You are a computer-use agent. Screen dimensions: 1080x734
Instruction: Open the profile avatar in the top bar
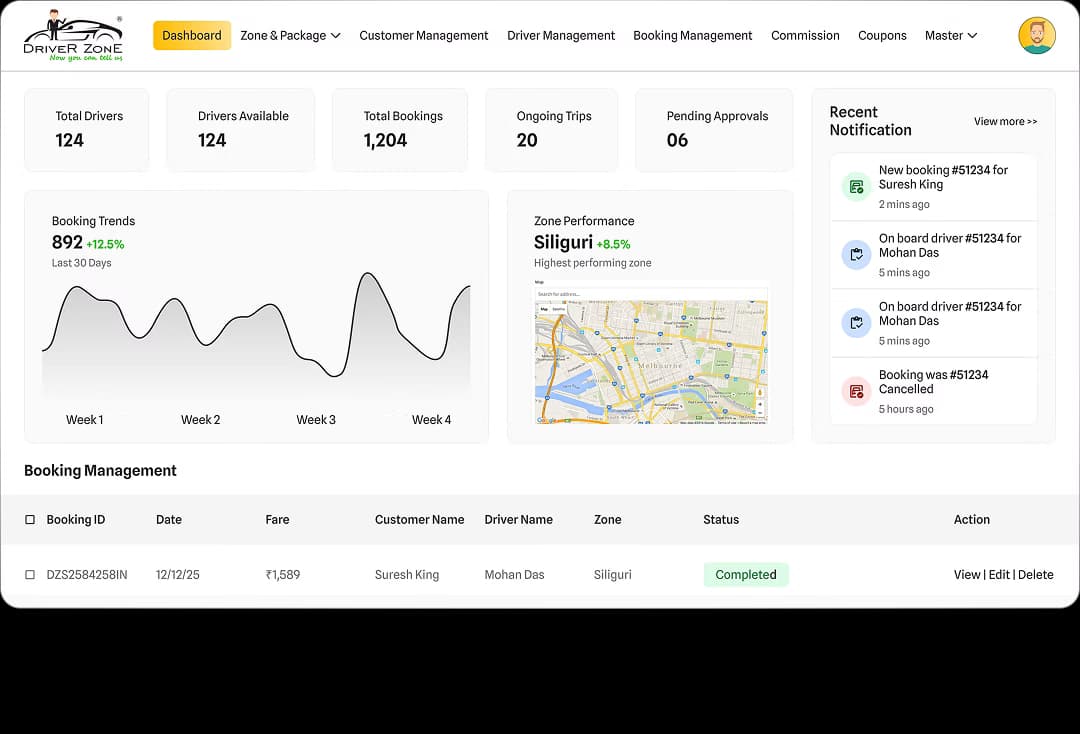coord(1037,34)
